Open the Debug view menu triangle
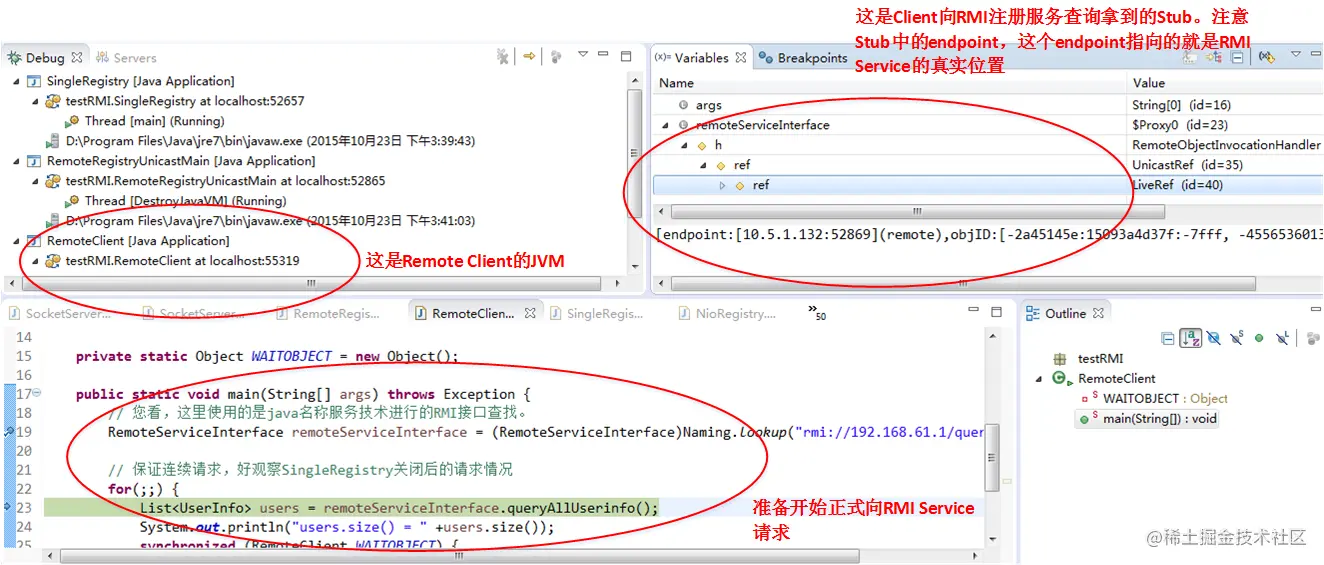Viewport: 1324px width, 565px height. tap(583, 55)
